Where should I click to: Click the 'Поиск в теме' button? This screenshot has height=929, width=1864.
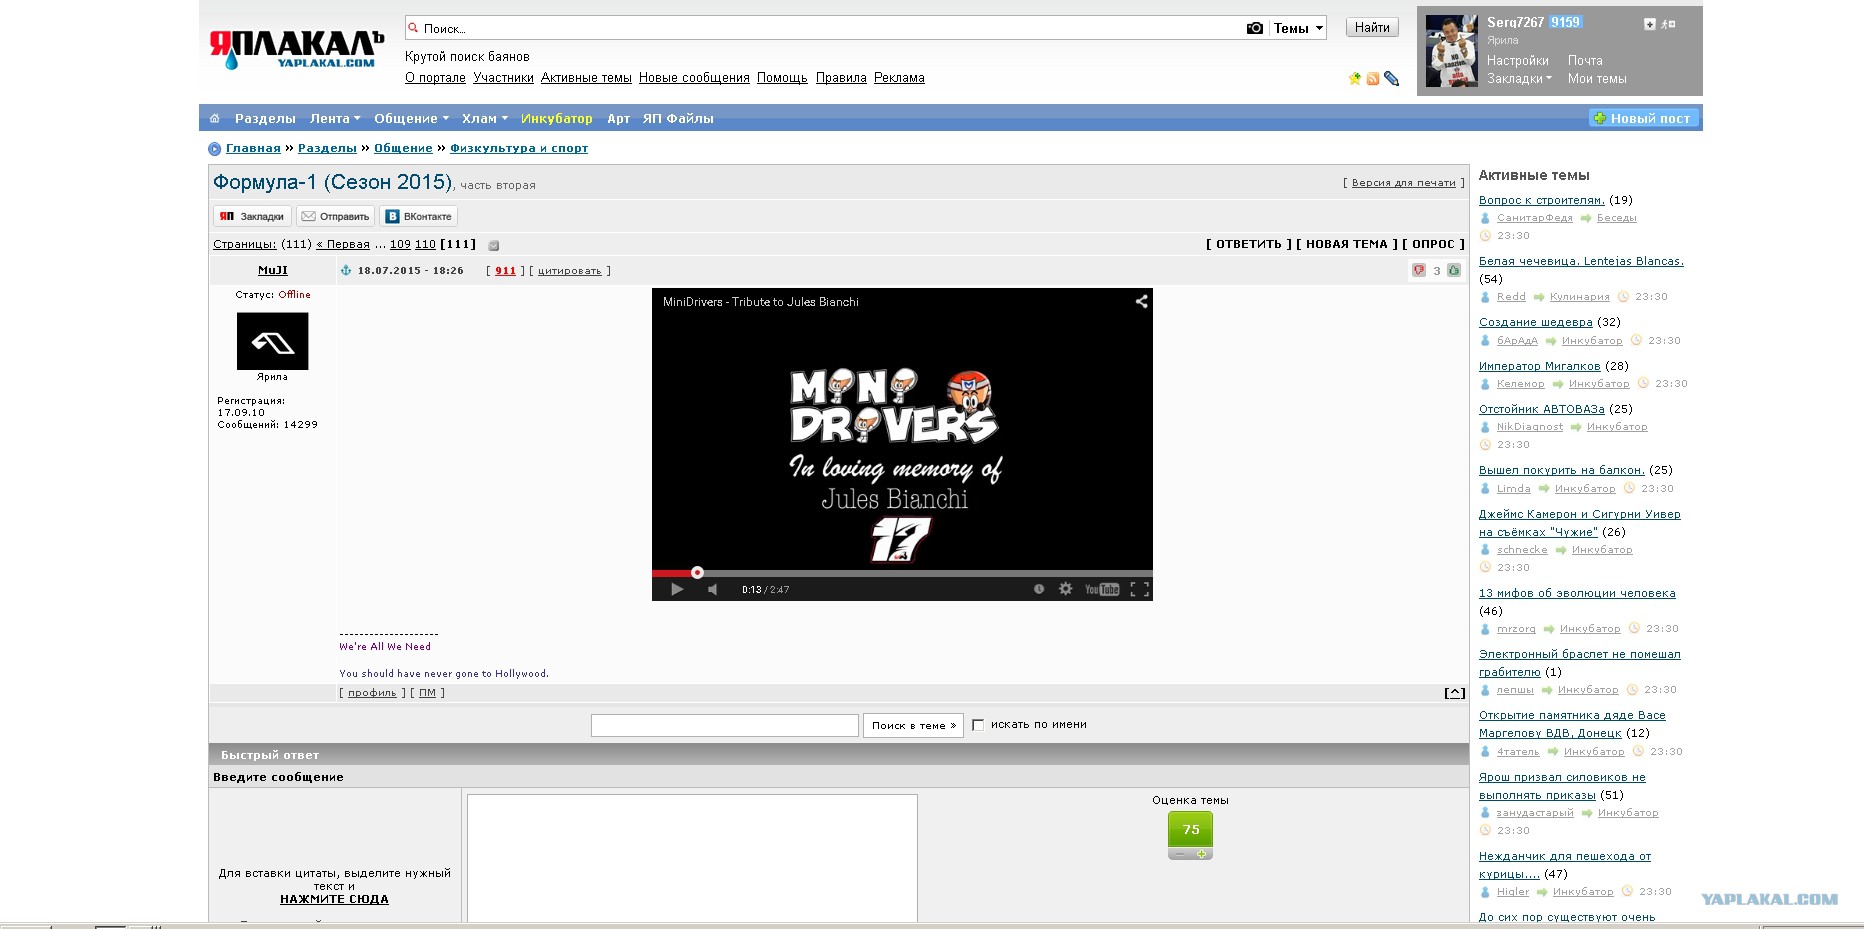(913, 725)
